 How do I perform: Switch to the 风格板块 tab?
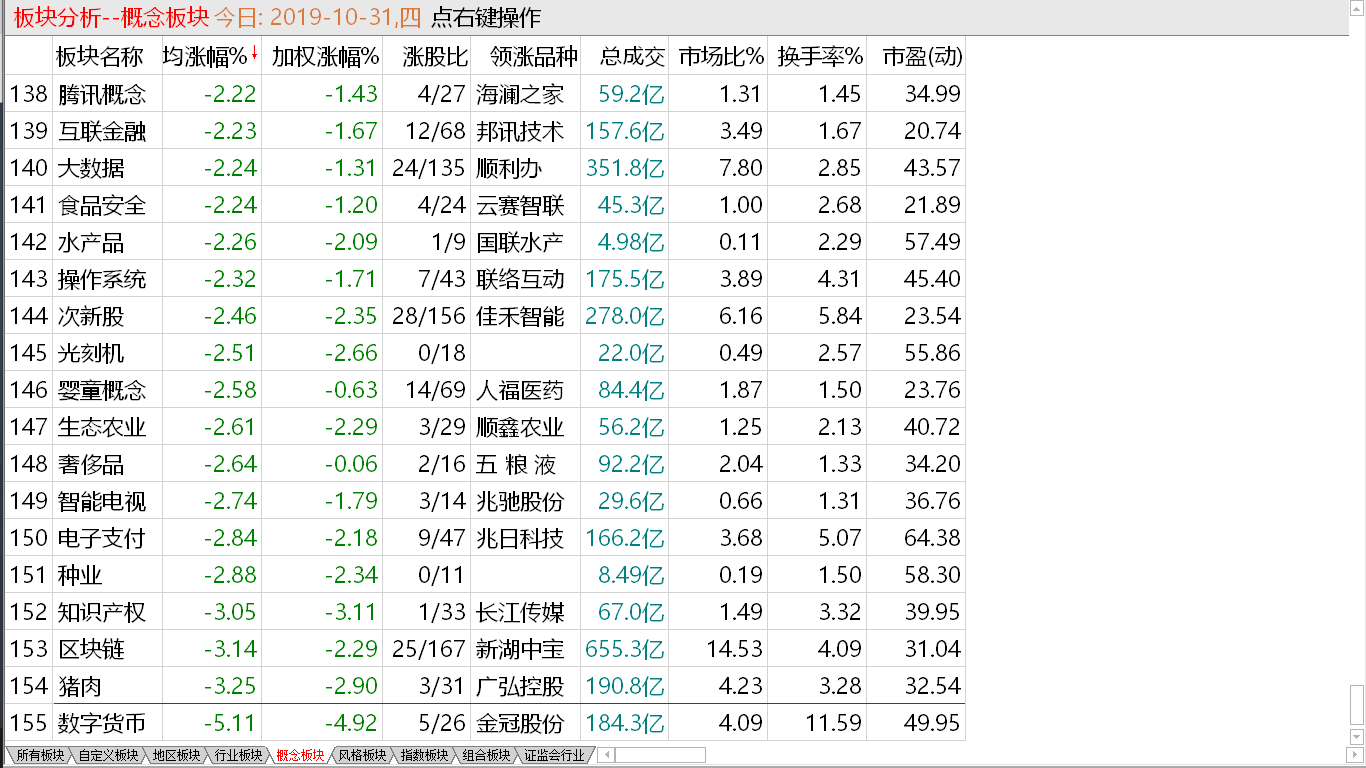[x=362, y=755]
